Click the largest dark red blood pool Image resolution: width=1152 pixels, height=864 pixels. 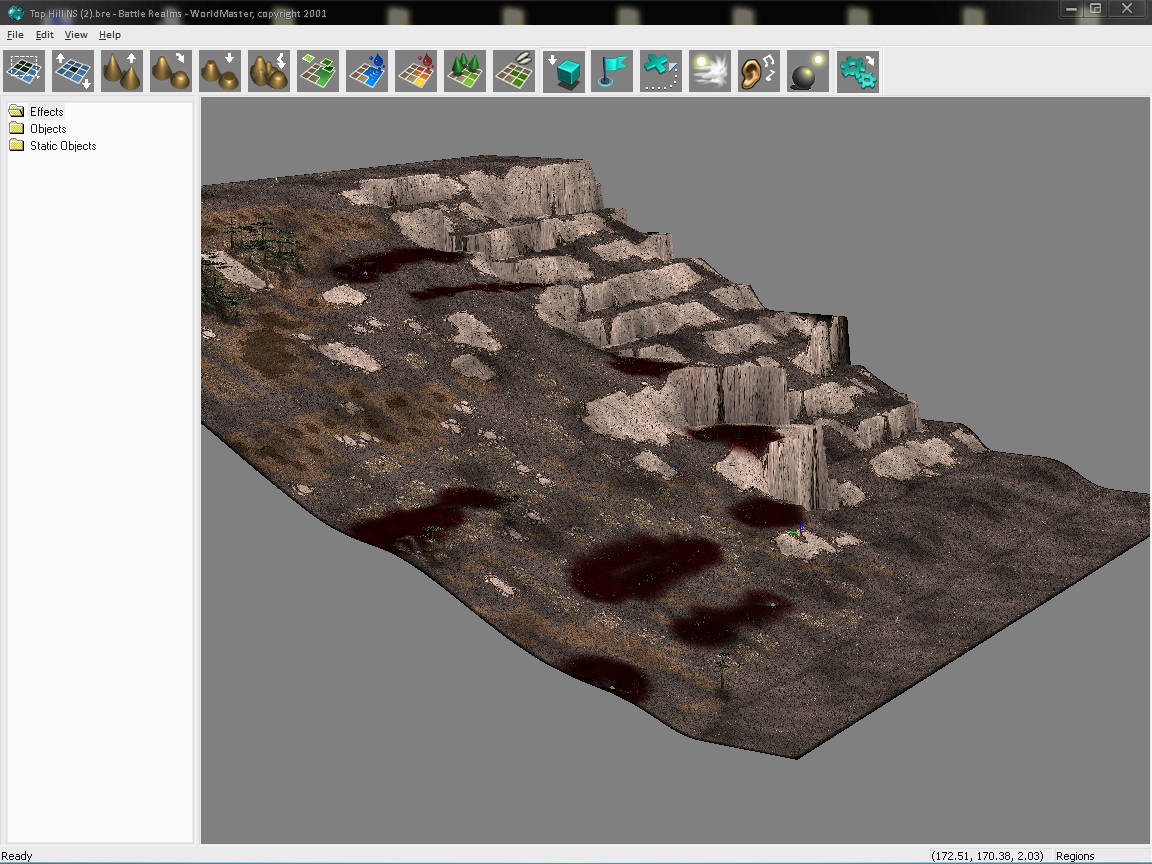click(644, 567)
